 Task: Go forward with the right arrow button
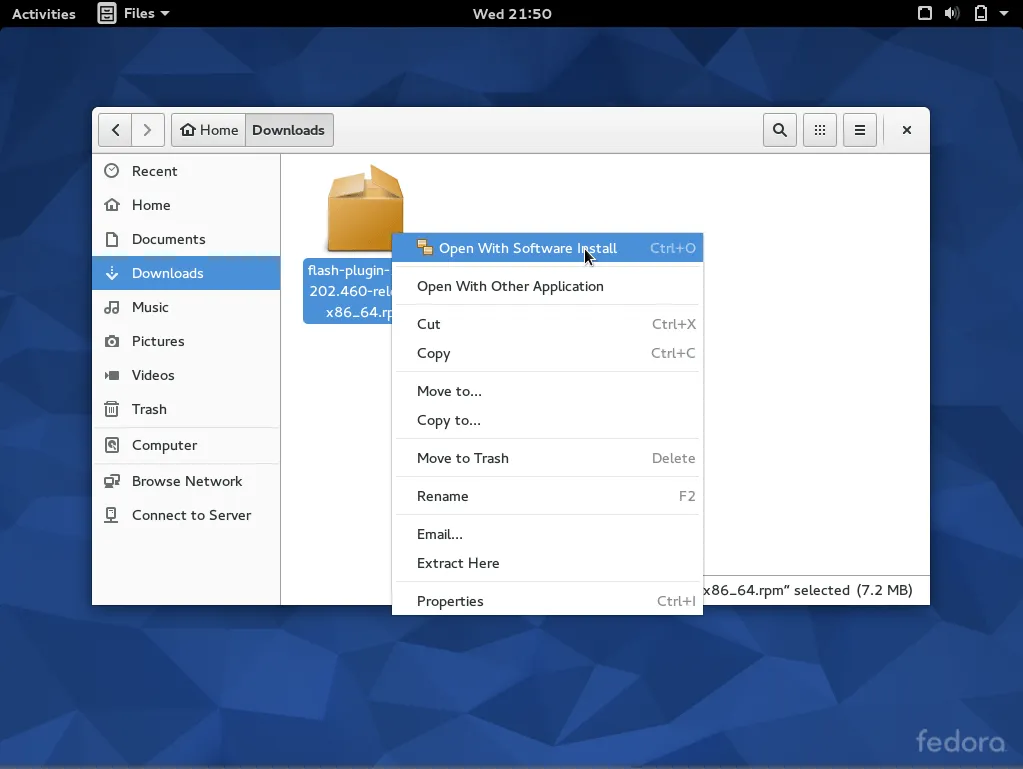148,130
